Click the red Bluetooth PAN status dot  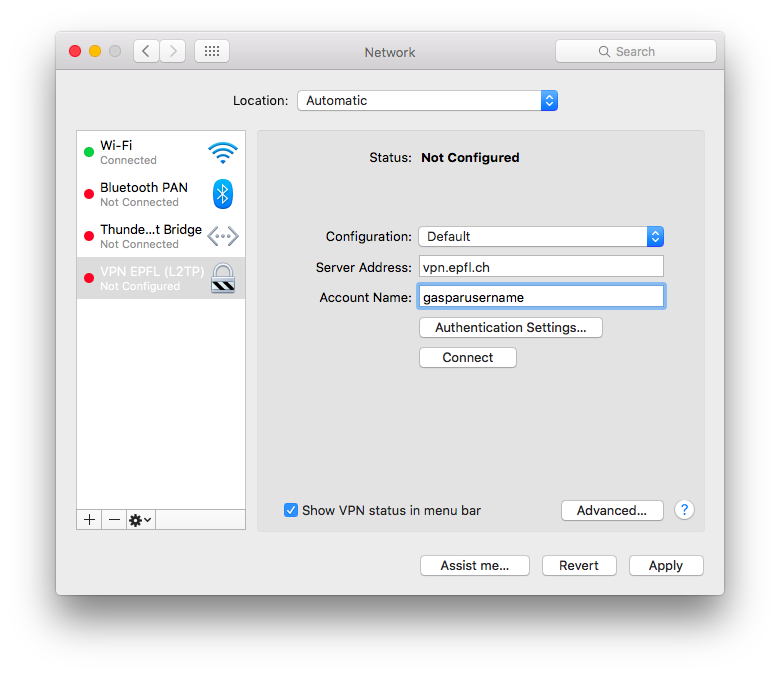[x=89, y=194]
